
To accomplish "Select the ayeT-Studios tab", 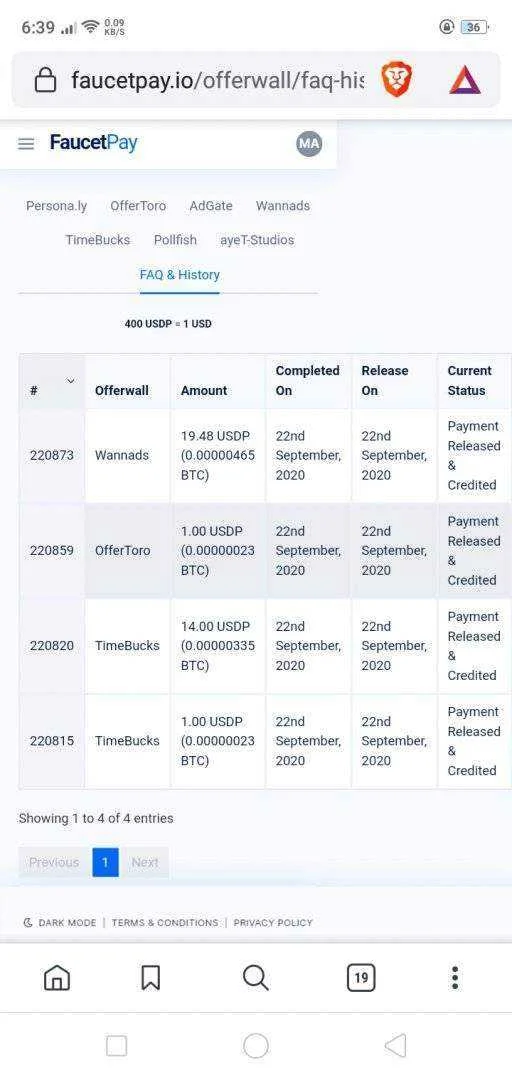I will pyautogui.click(x=257, y=240).
